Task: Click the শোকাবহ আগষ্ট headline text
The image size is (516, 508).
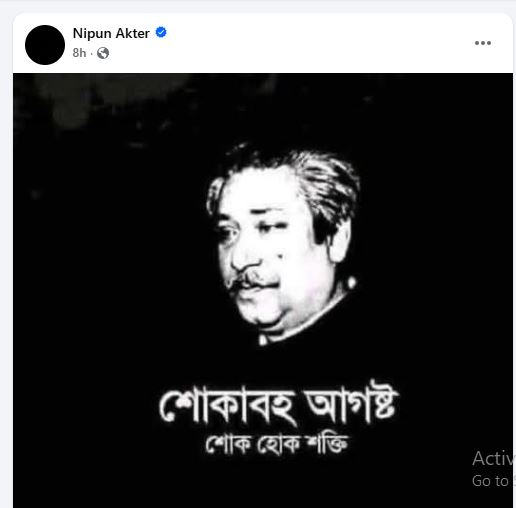Action: (278, 404)
